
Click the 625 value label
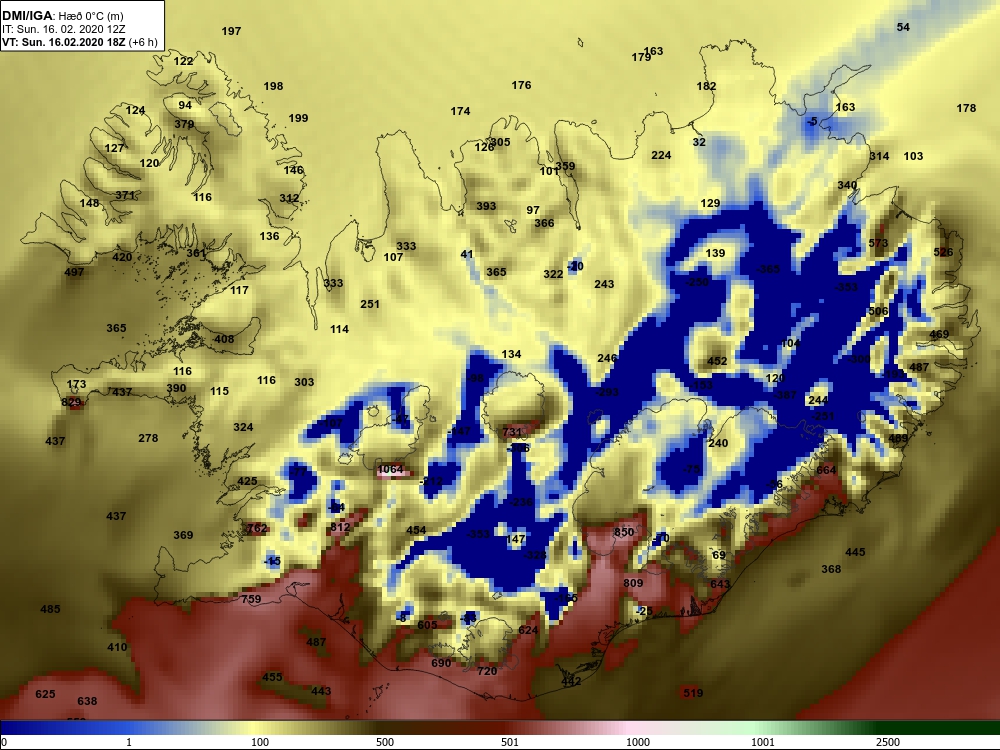45,694
